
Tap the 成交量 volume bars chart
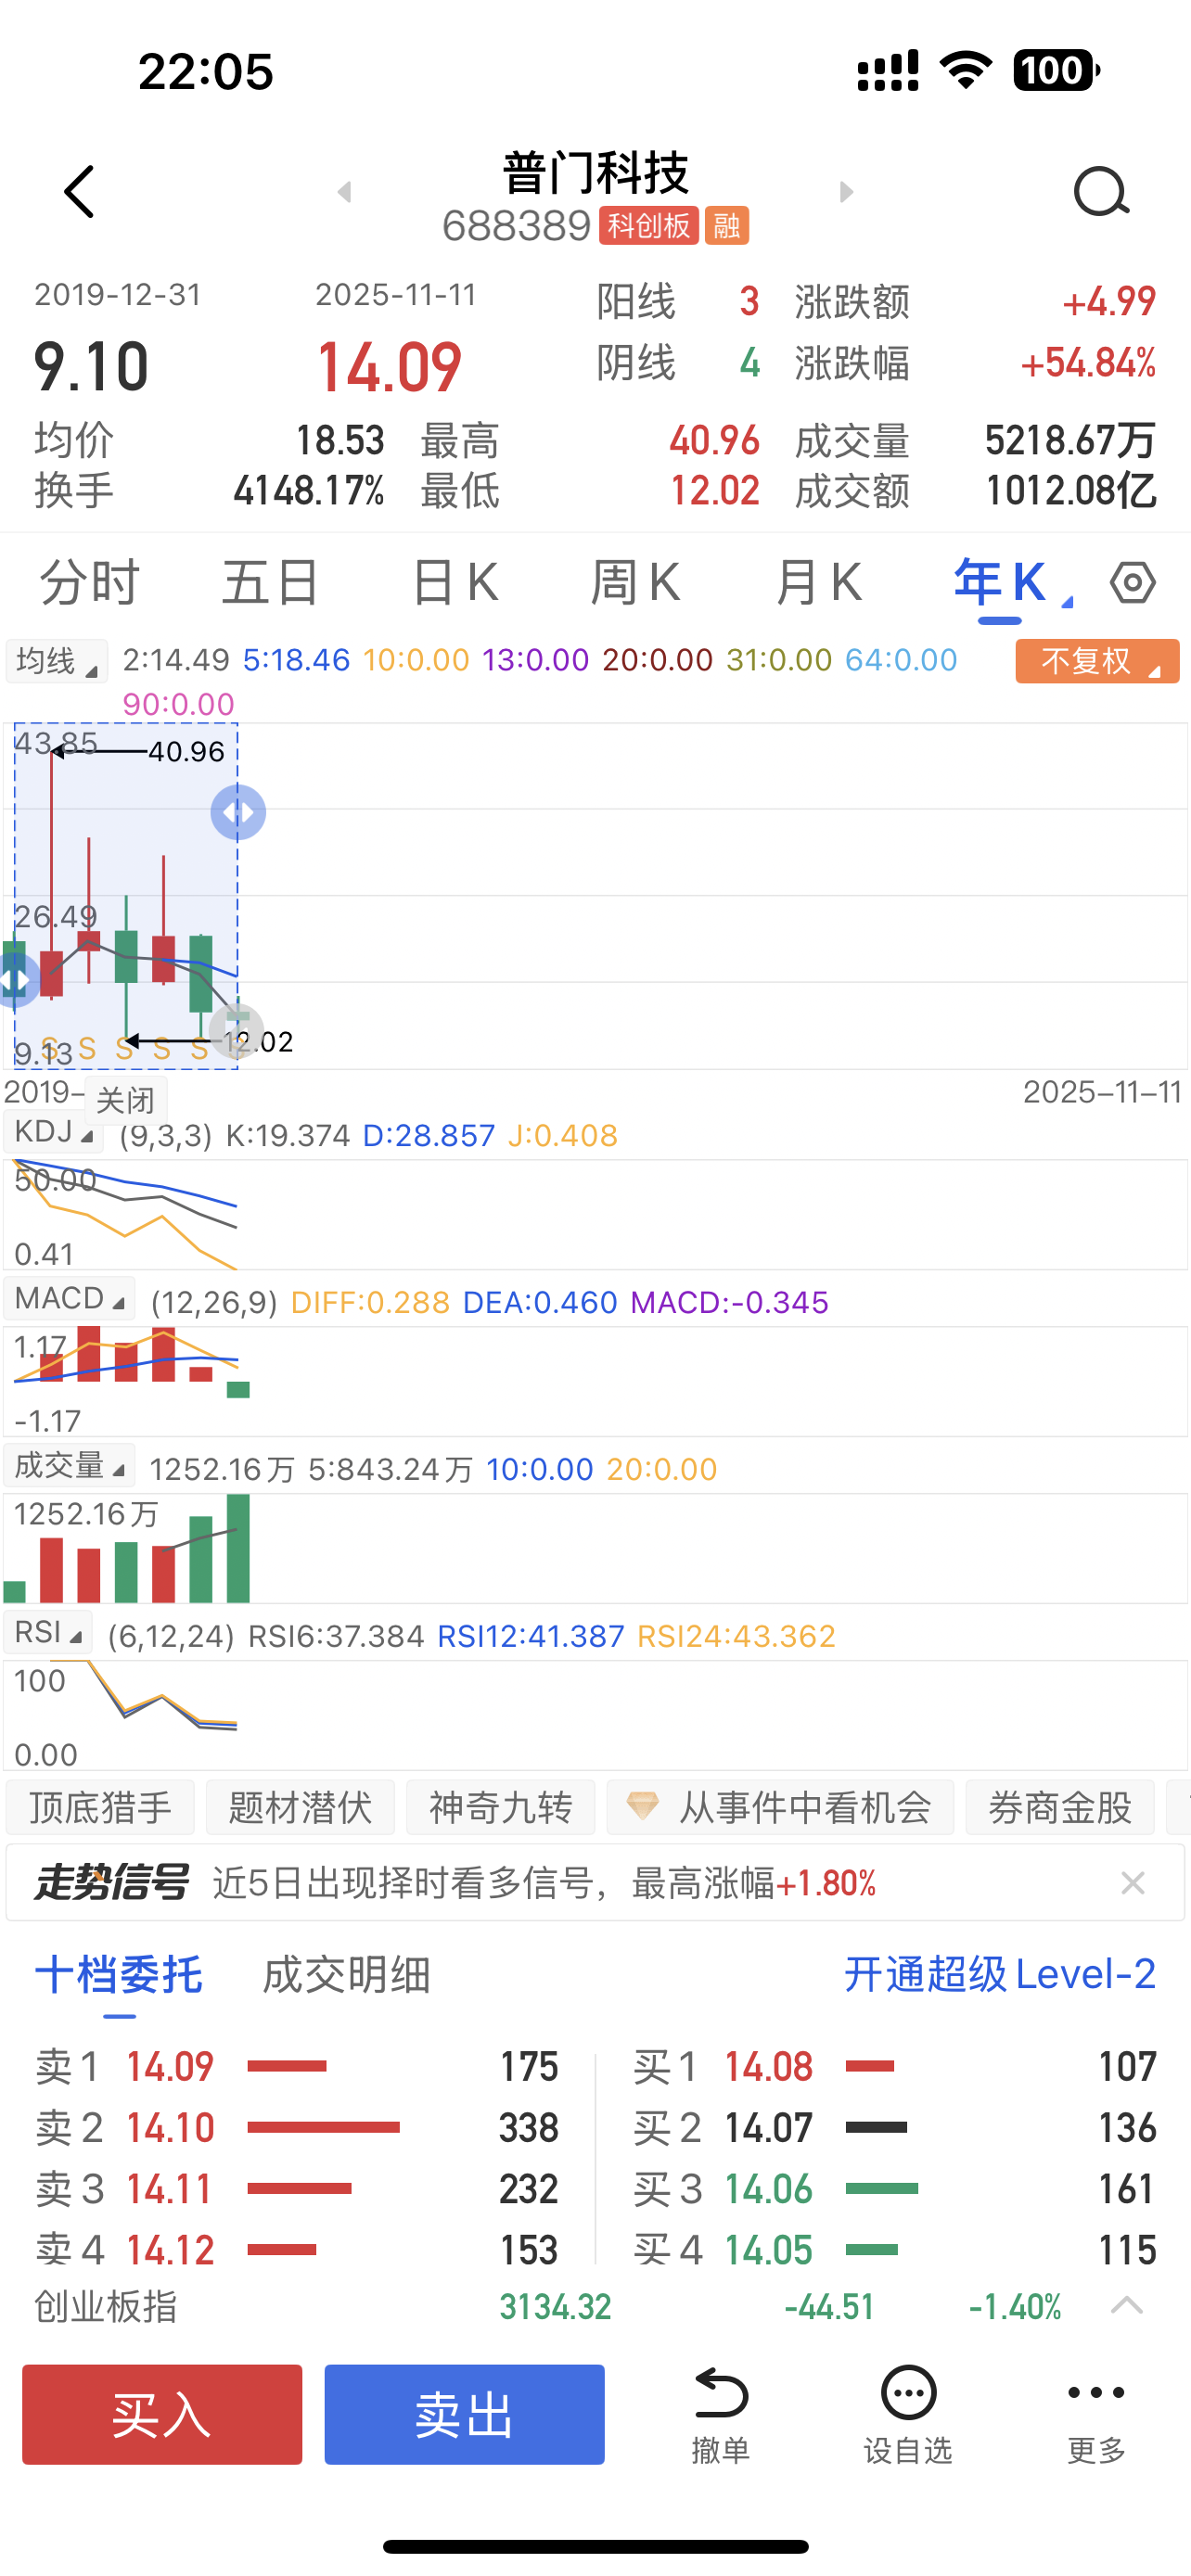595,1548
